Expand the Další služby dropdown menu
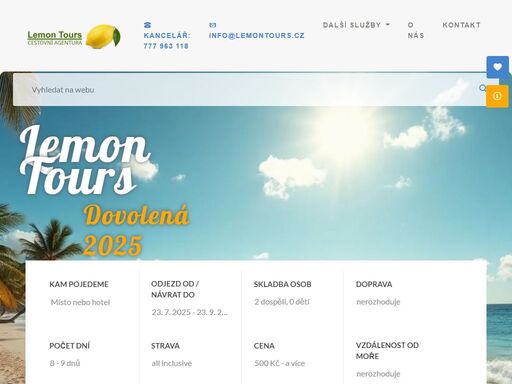The image size is (512, 384). coord(356,25)
